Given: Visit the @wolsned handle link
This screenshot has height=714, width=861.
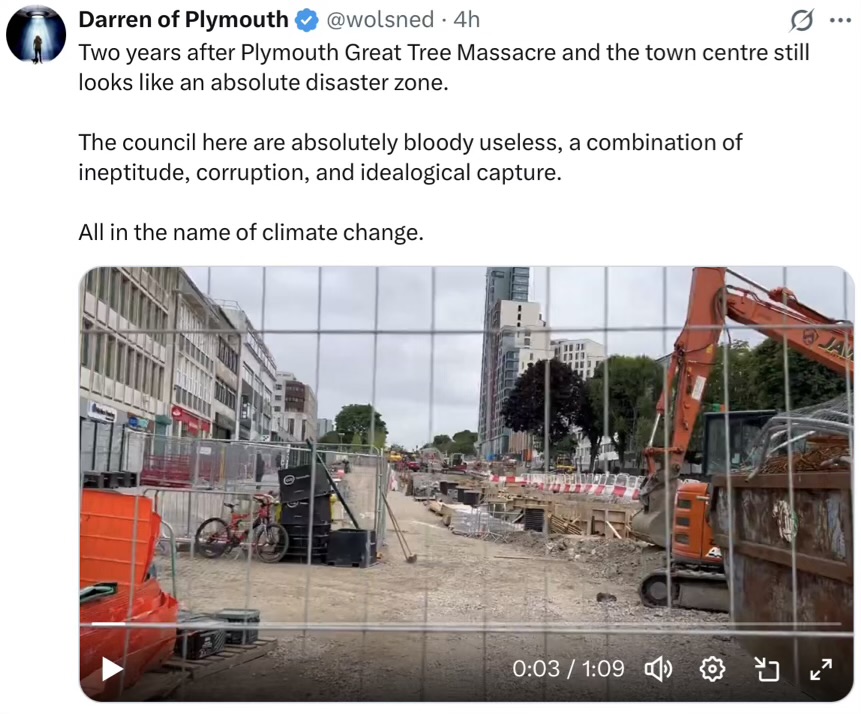Looking at the screenshot, I should click(x=380, y=20).
